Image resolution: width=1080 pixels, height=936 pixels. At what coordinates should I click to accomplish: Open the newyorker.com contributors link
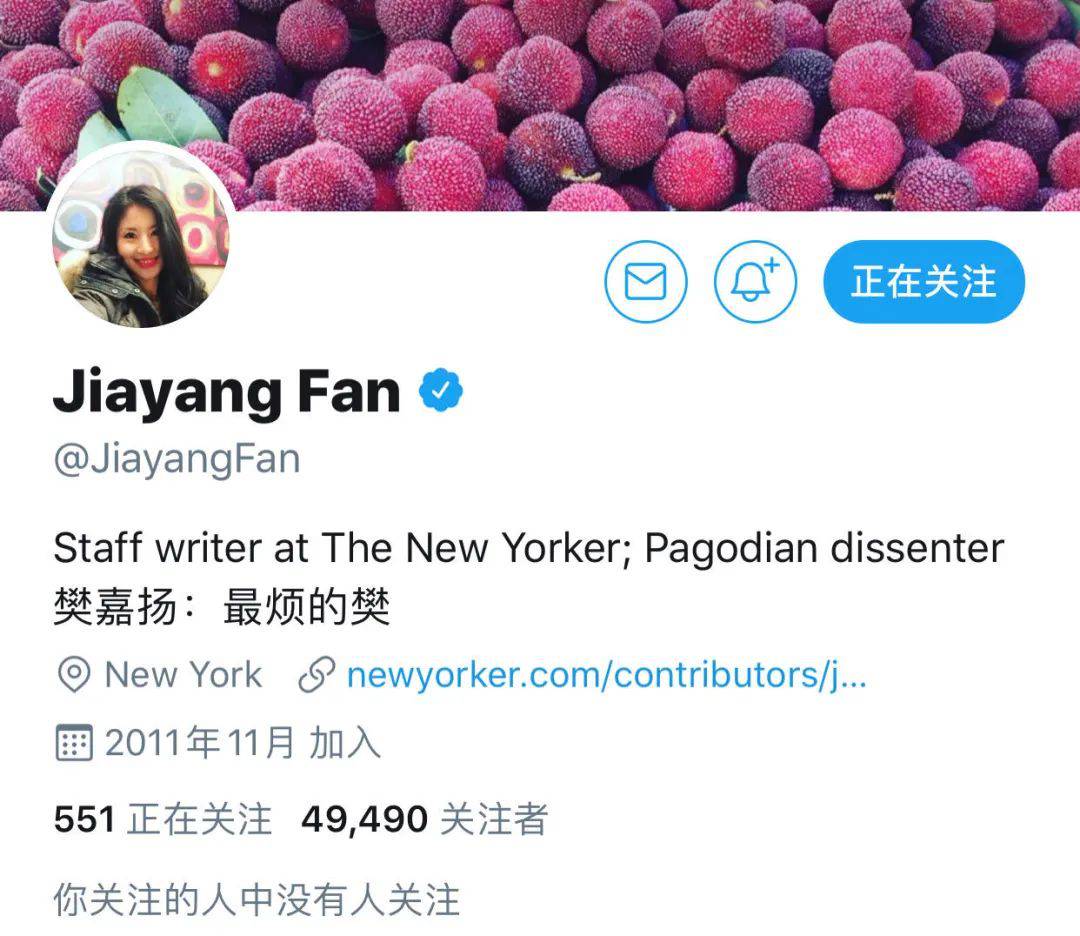(x=606, y=675)
